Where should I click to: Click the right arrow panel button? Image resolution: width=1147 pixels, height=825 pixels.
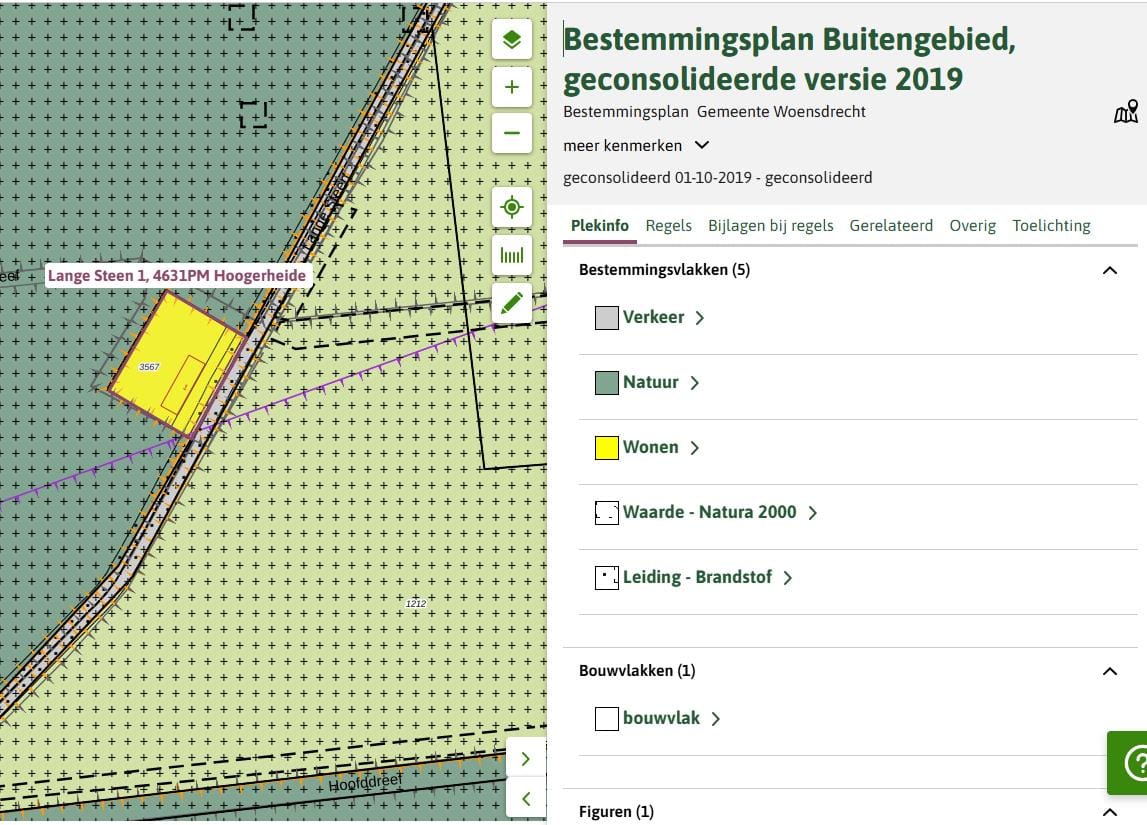click(x=526, y=759)
